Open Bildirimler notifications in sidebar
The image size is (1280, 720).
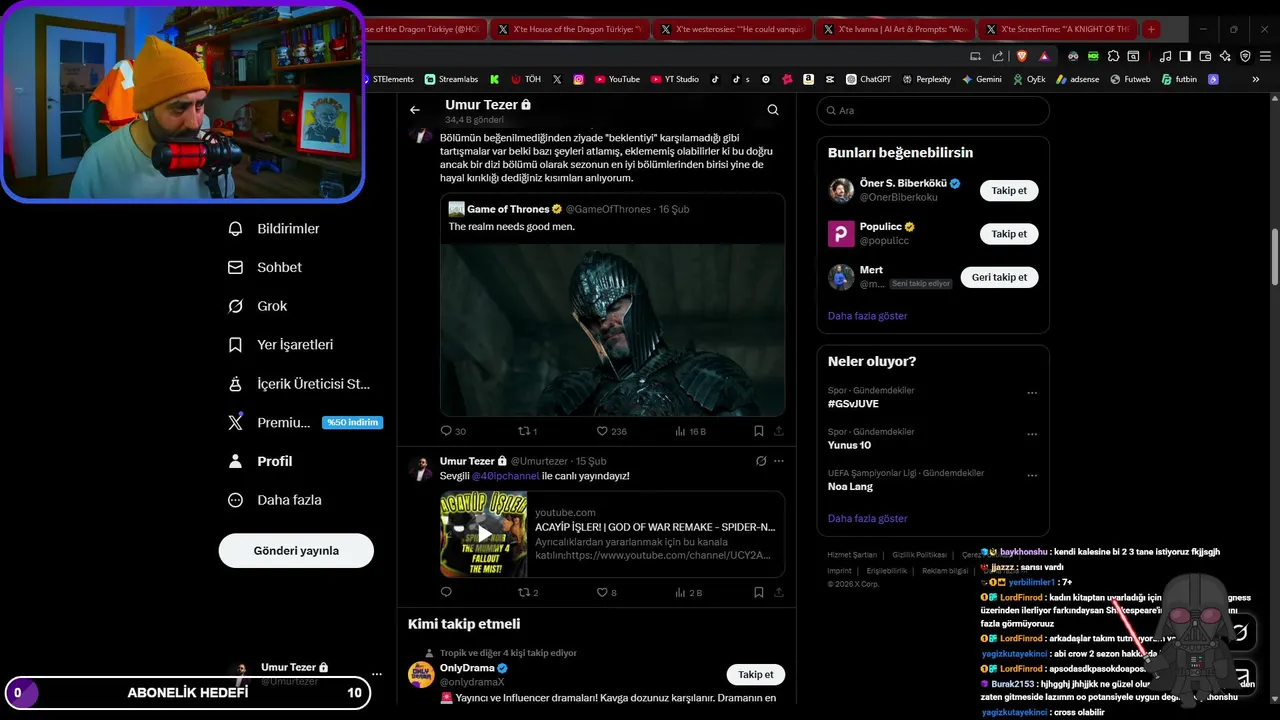coord(274,229)
